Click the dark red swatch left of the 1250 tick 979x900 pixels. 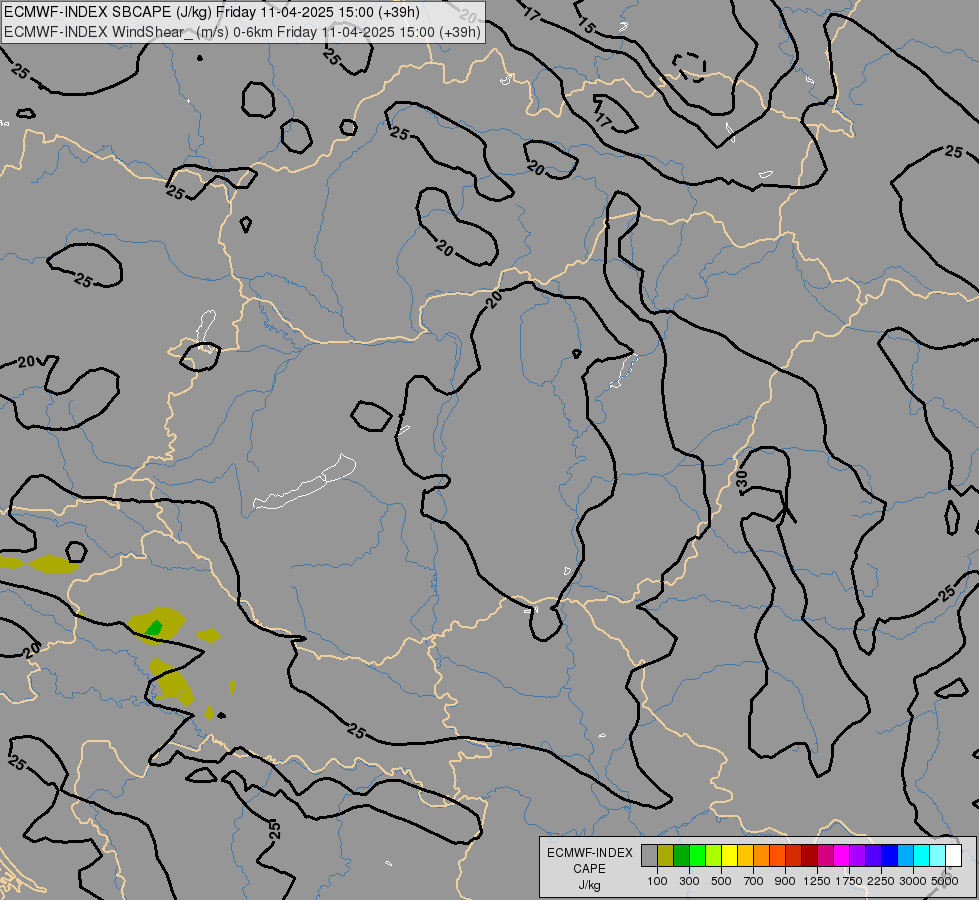tap(809, 856)
